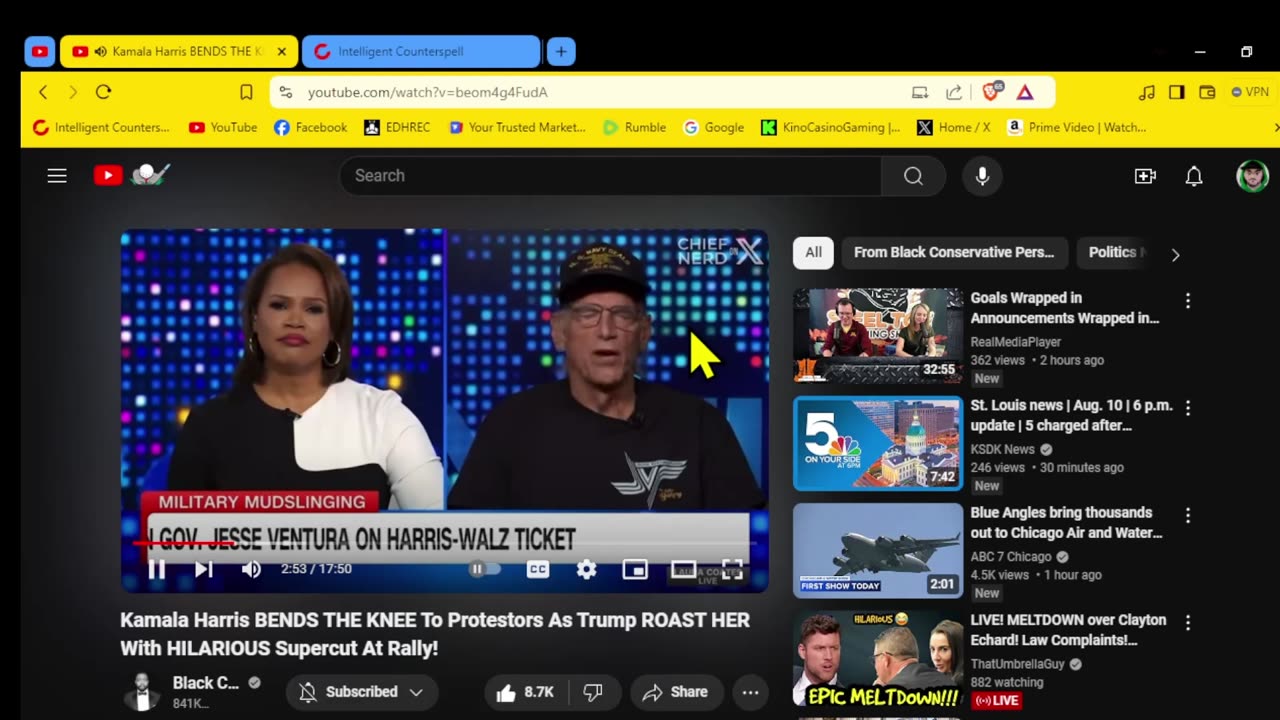Image resolution: width=1280 pixels, height=720 pixels.
Task: Toggle the VPN button
Action: pos(1250,92)
